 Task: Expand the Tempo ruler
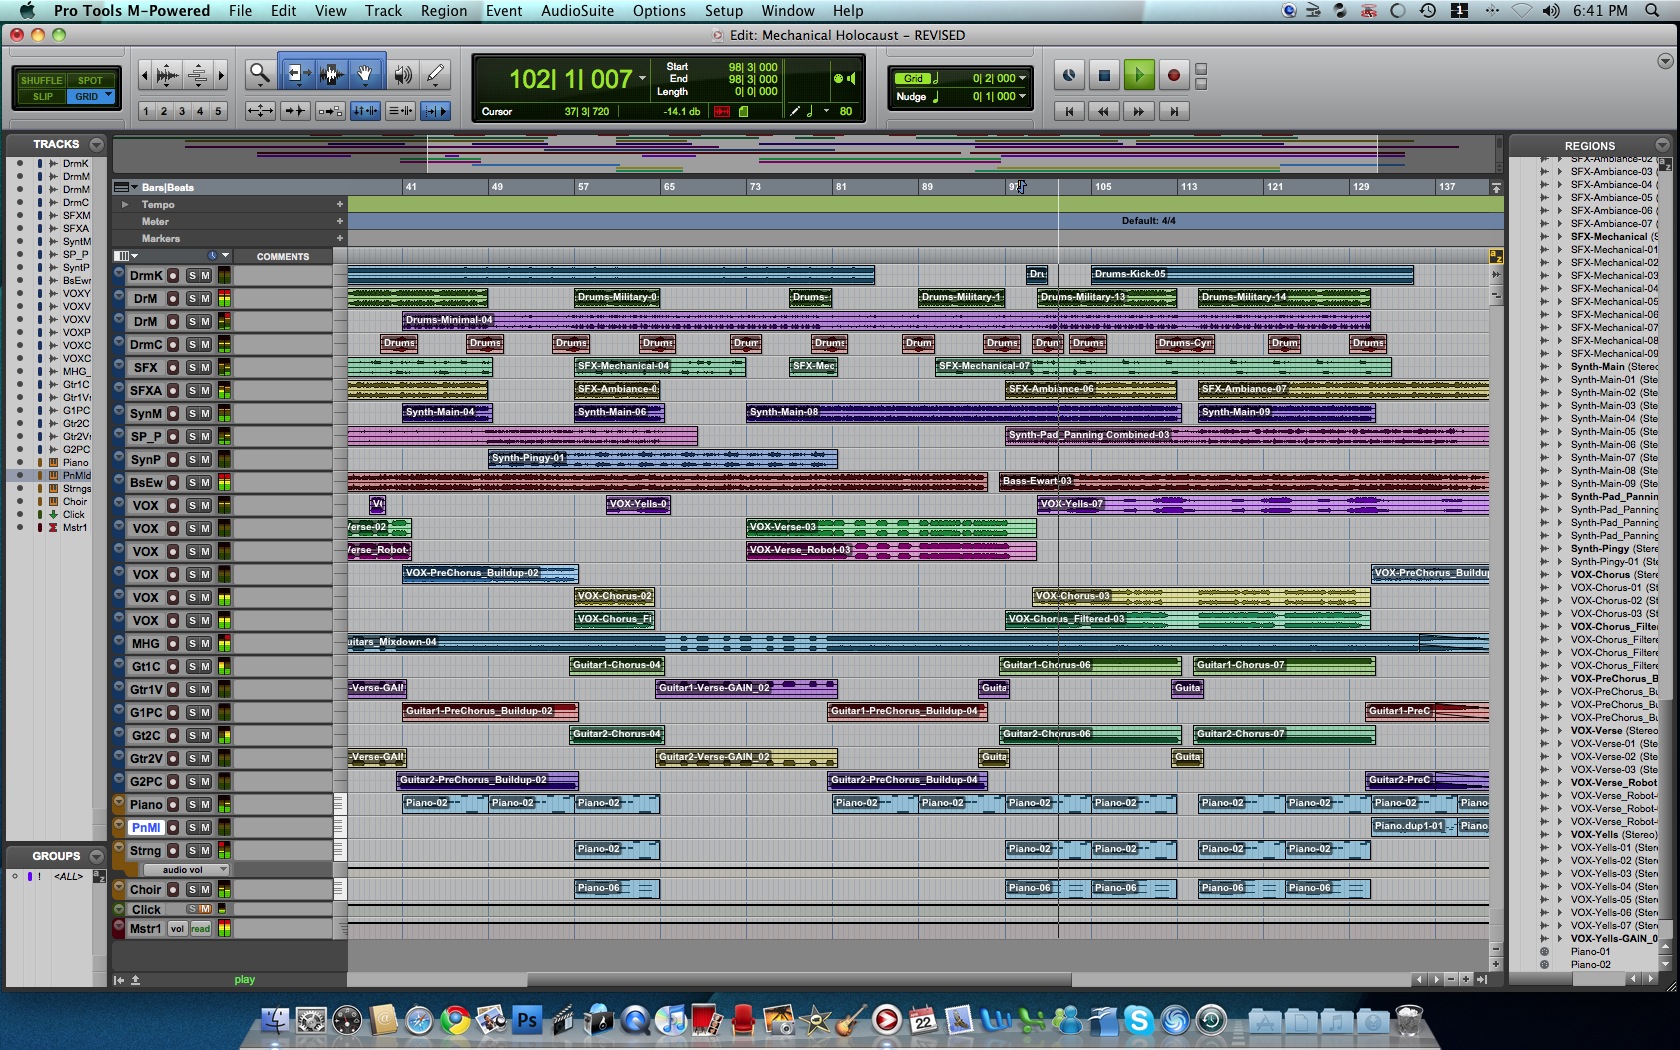pyautogui.click(x=125, y=204)
